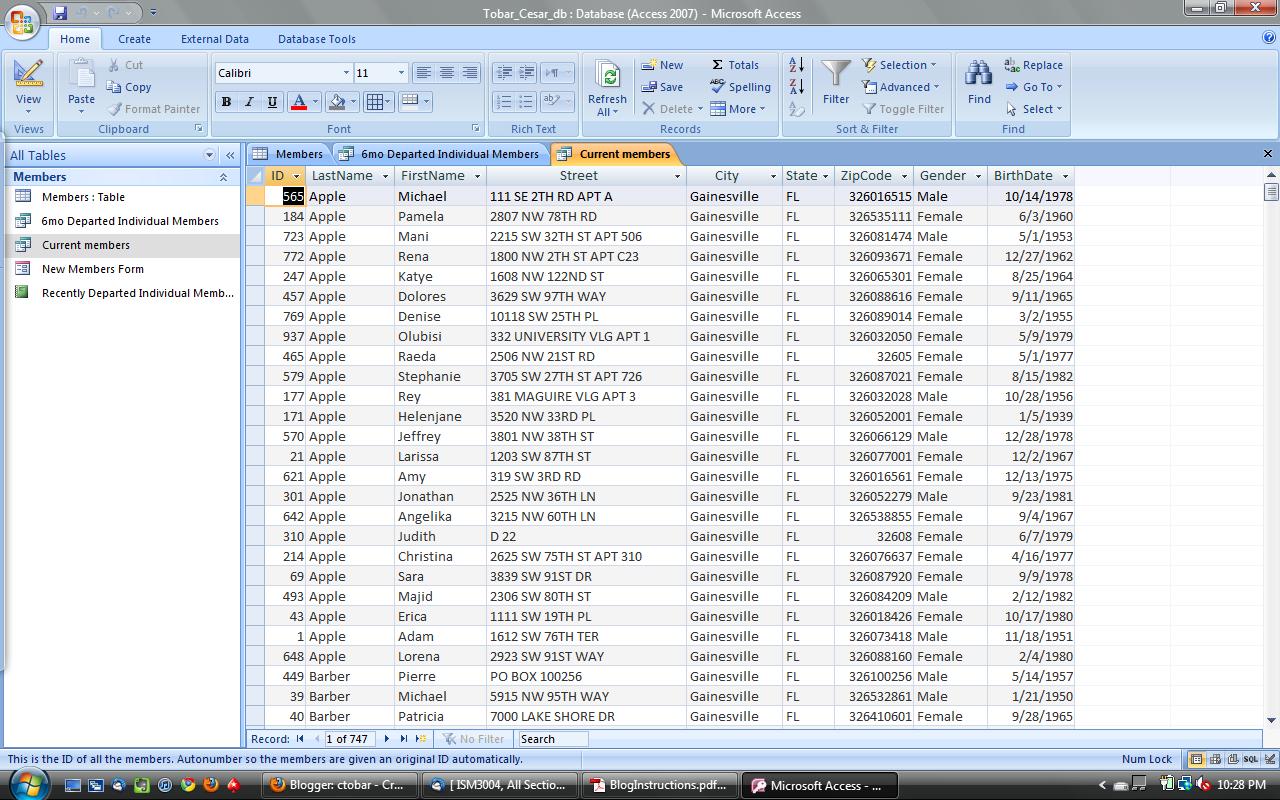The image size is (1280, 800).
Task: Toggle underline formatting
Action: [273, 102]
